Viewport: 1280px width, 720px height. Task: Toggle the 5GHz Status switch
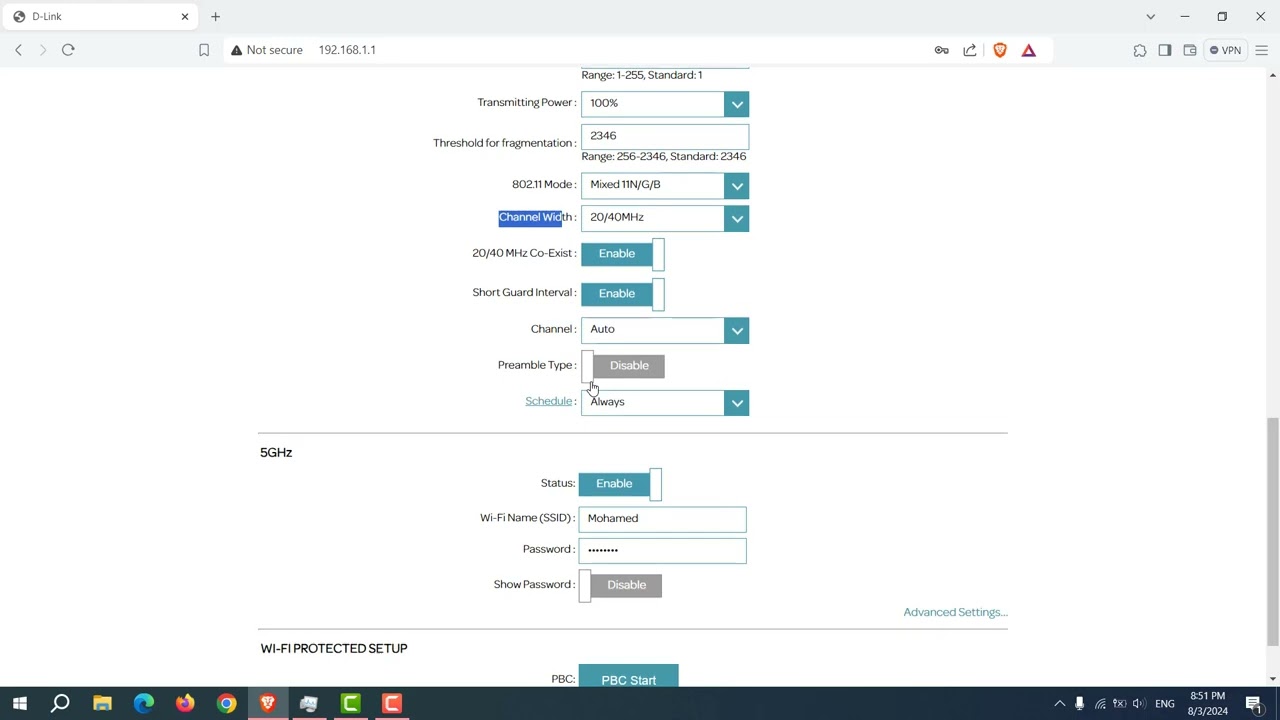(x=620, y=484)
